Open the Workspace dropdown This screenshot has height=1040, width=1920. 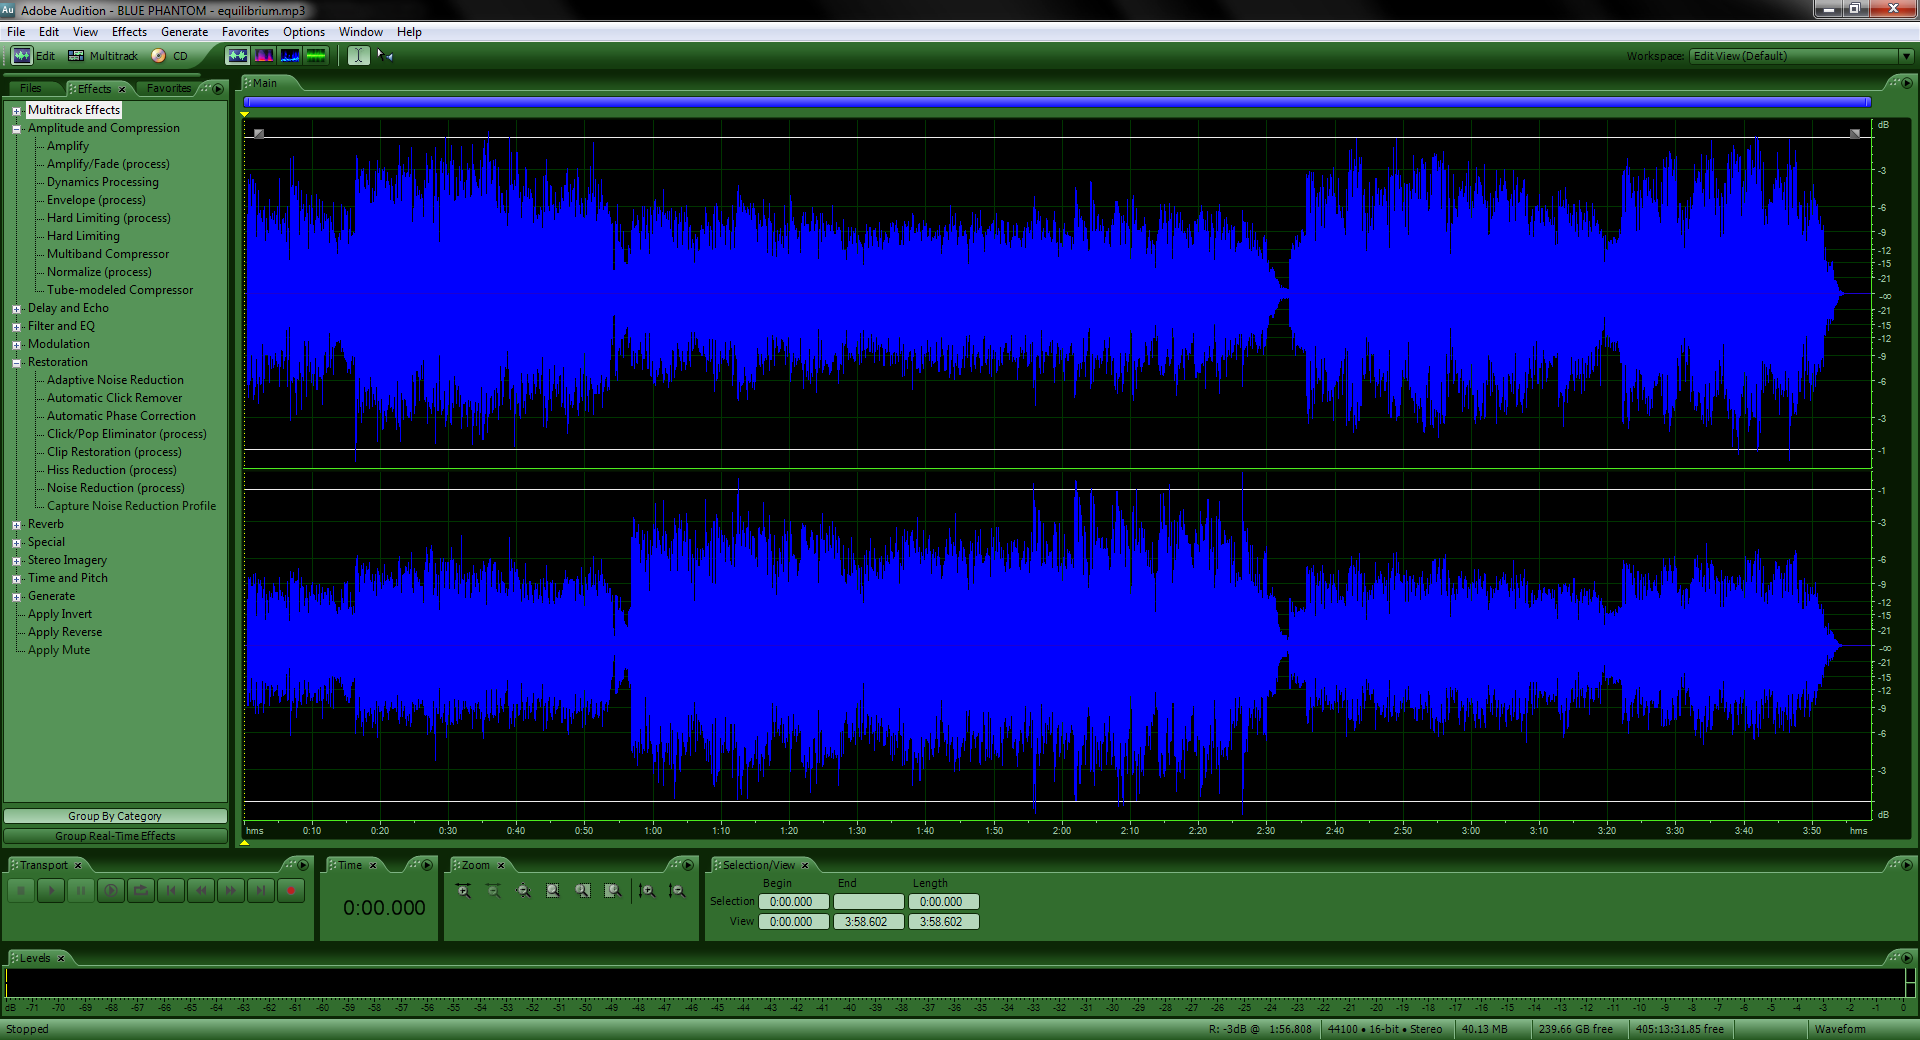(x=1906, y=56)
